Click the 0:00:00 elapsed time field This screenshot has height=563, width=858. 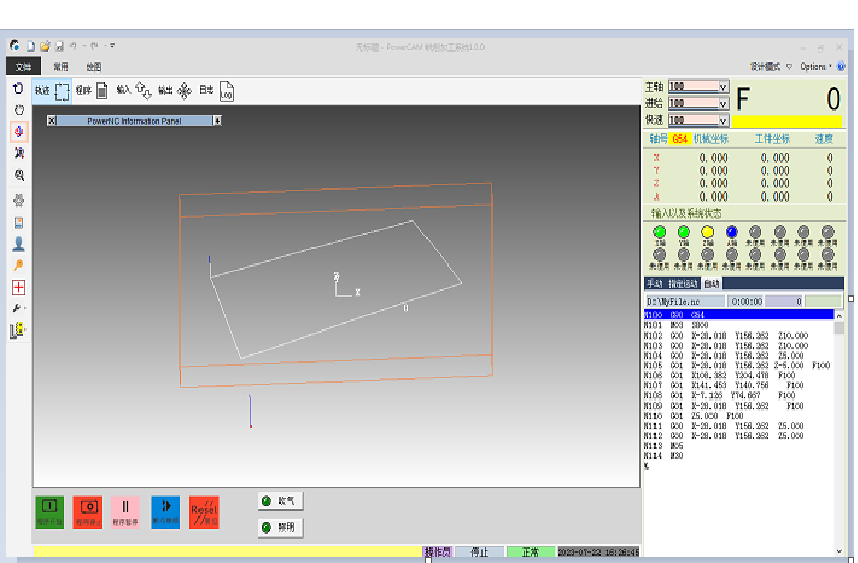(746, 301)
